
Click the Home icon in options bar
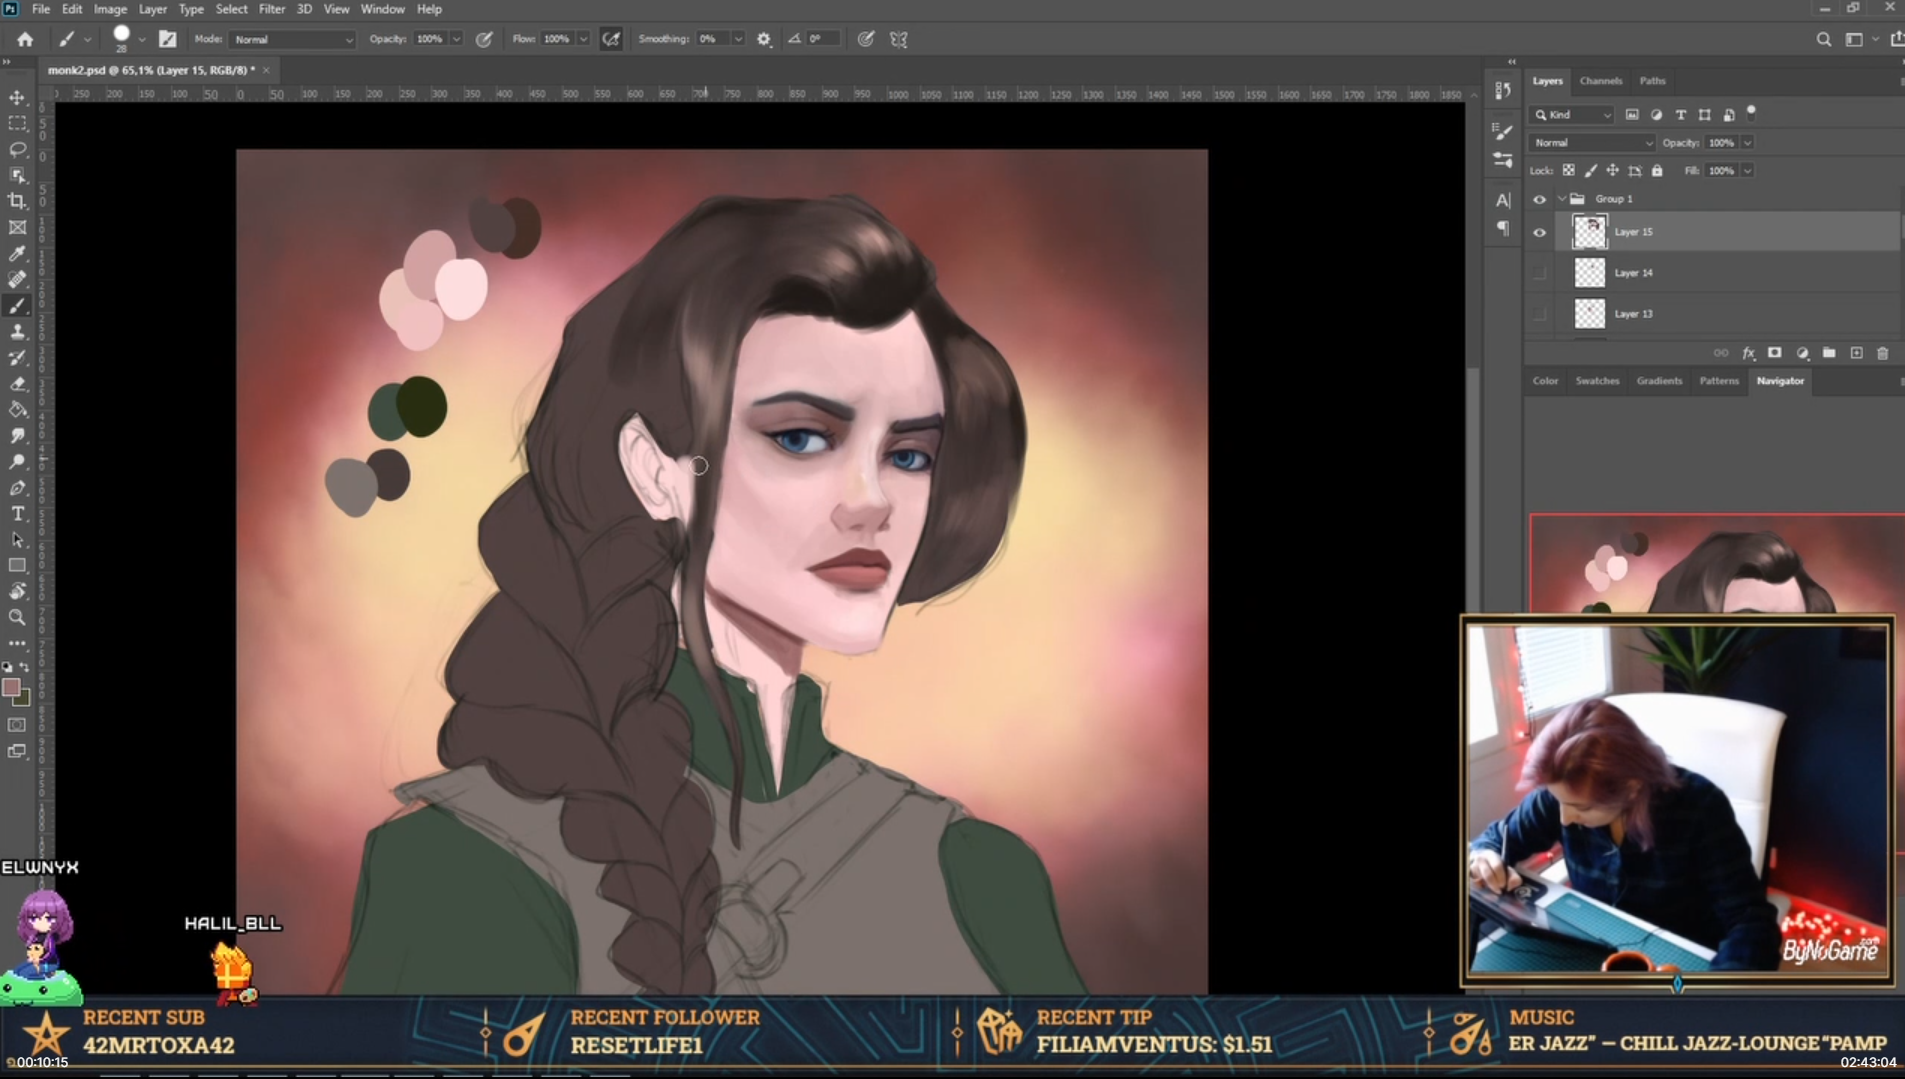[25, 39]
